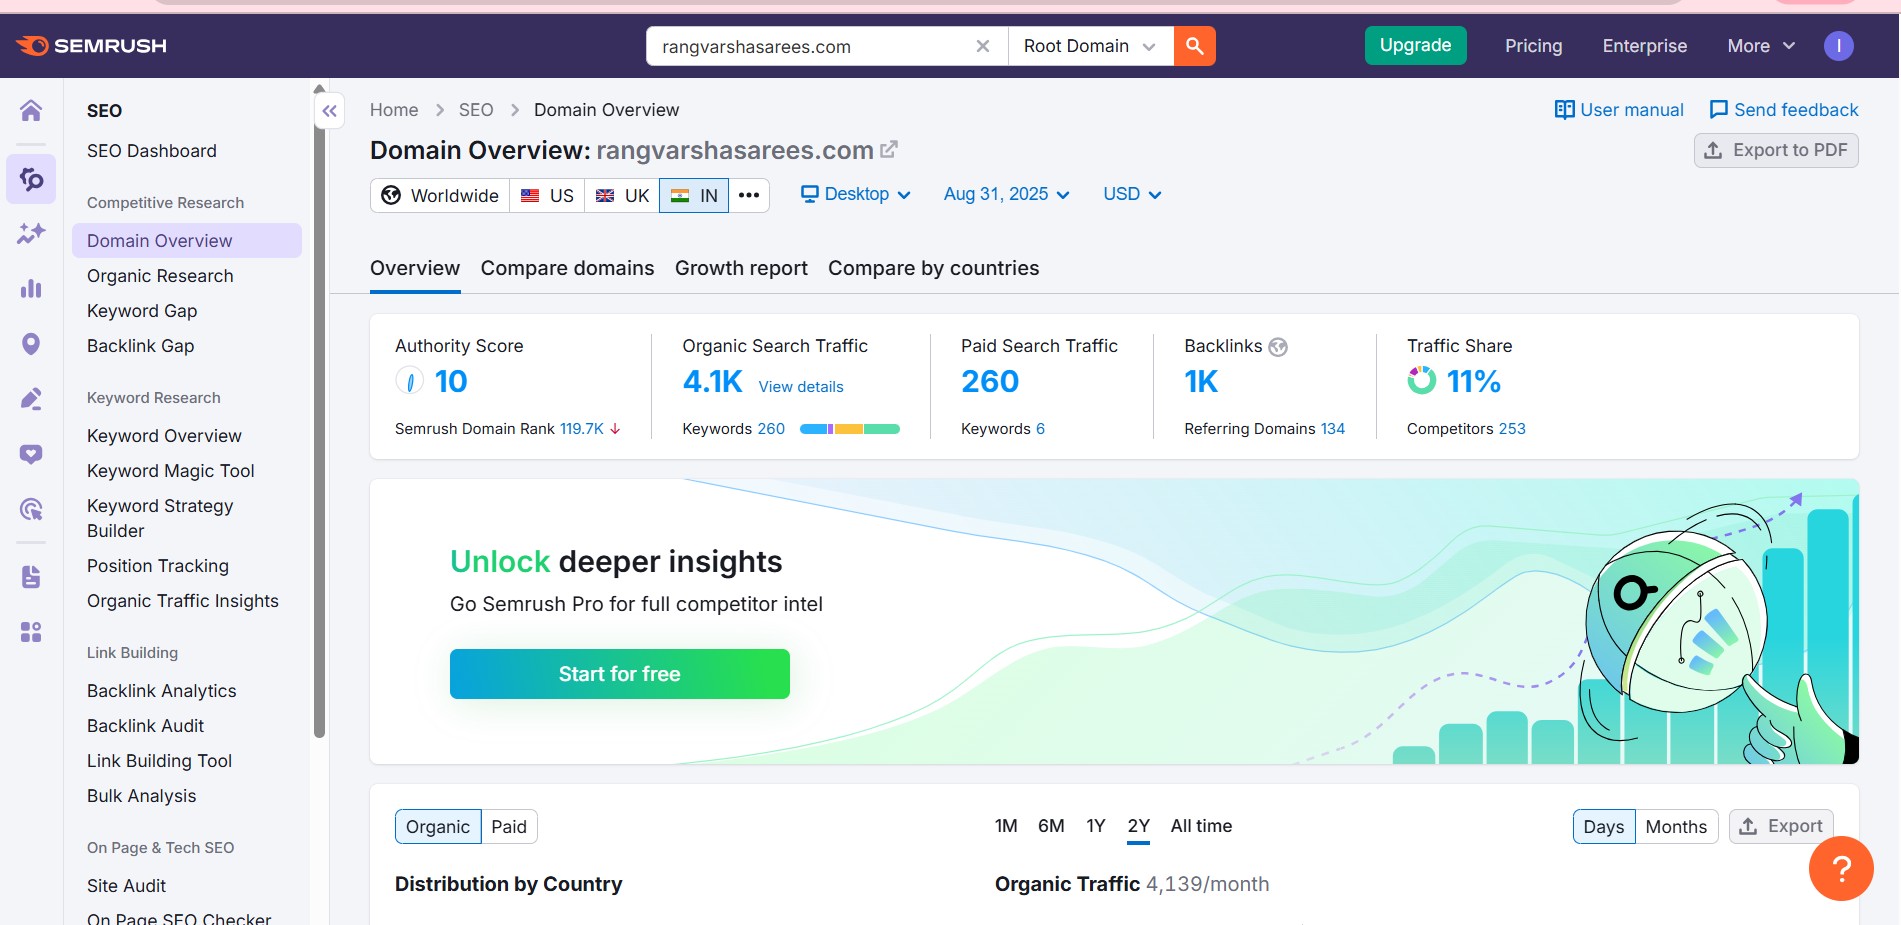Switch chart to Paid traffic
This screenshot has width=1901, height=925.
coord(508,827)
